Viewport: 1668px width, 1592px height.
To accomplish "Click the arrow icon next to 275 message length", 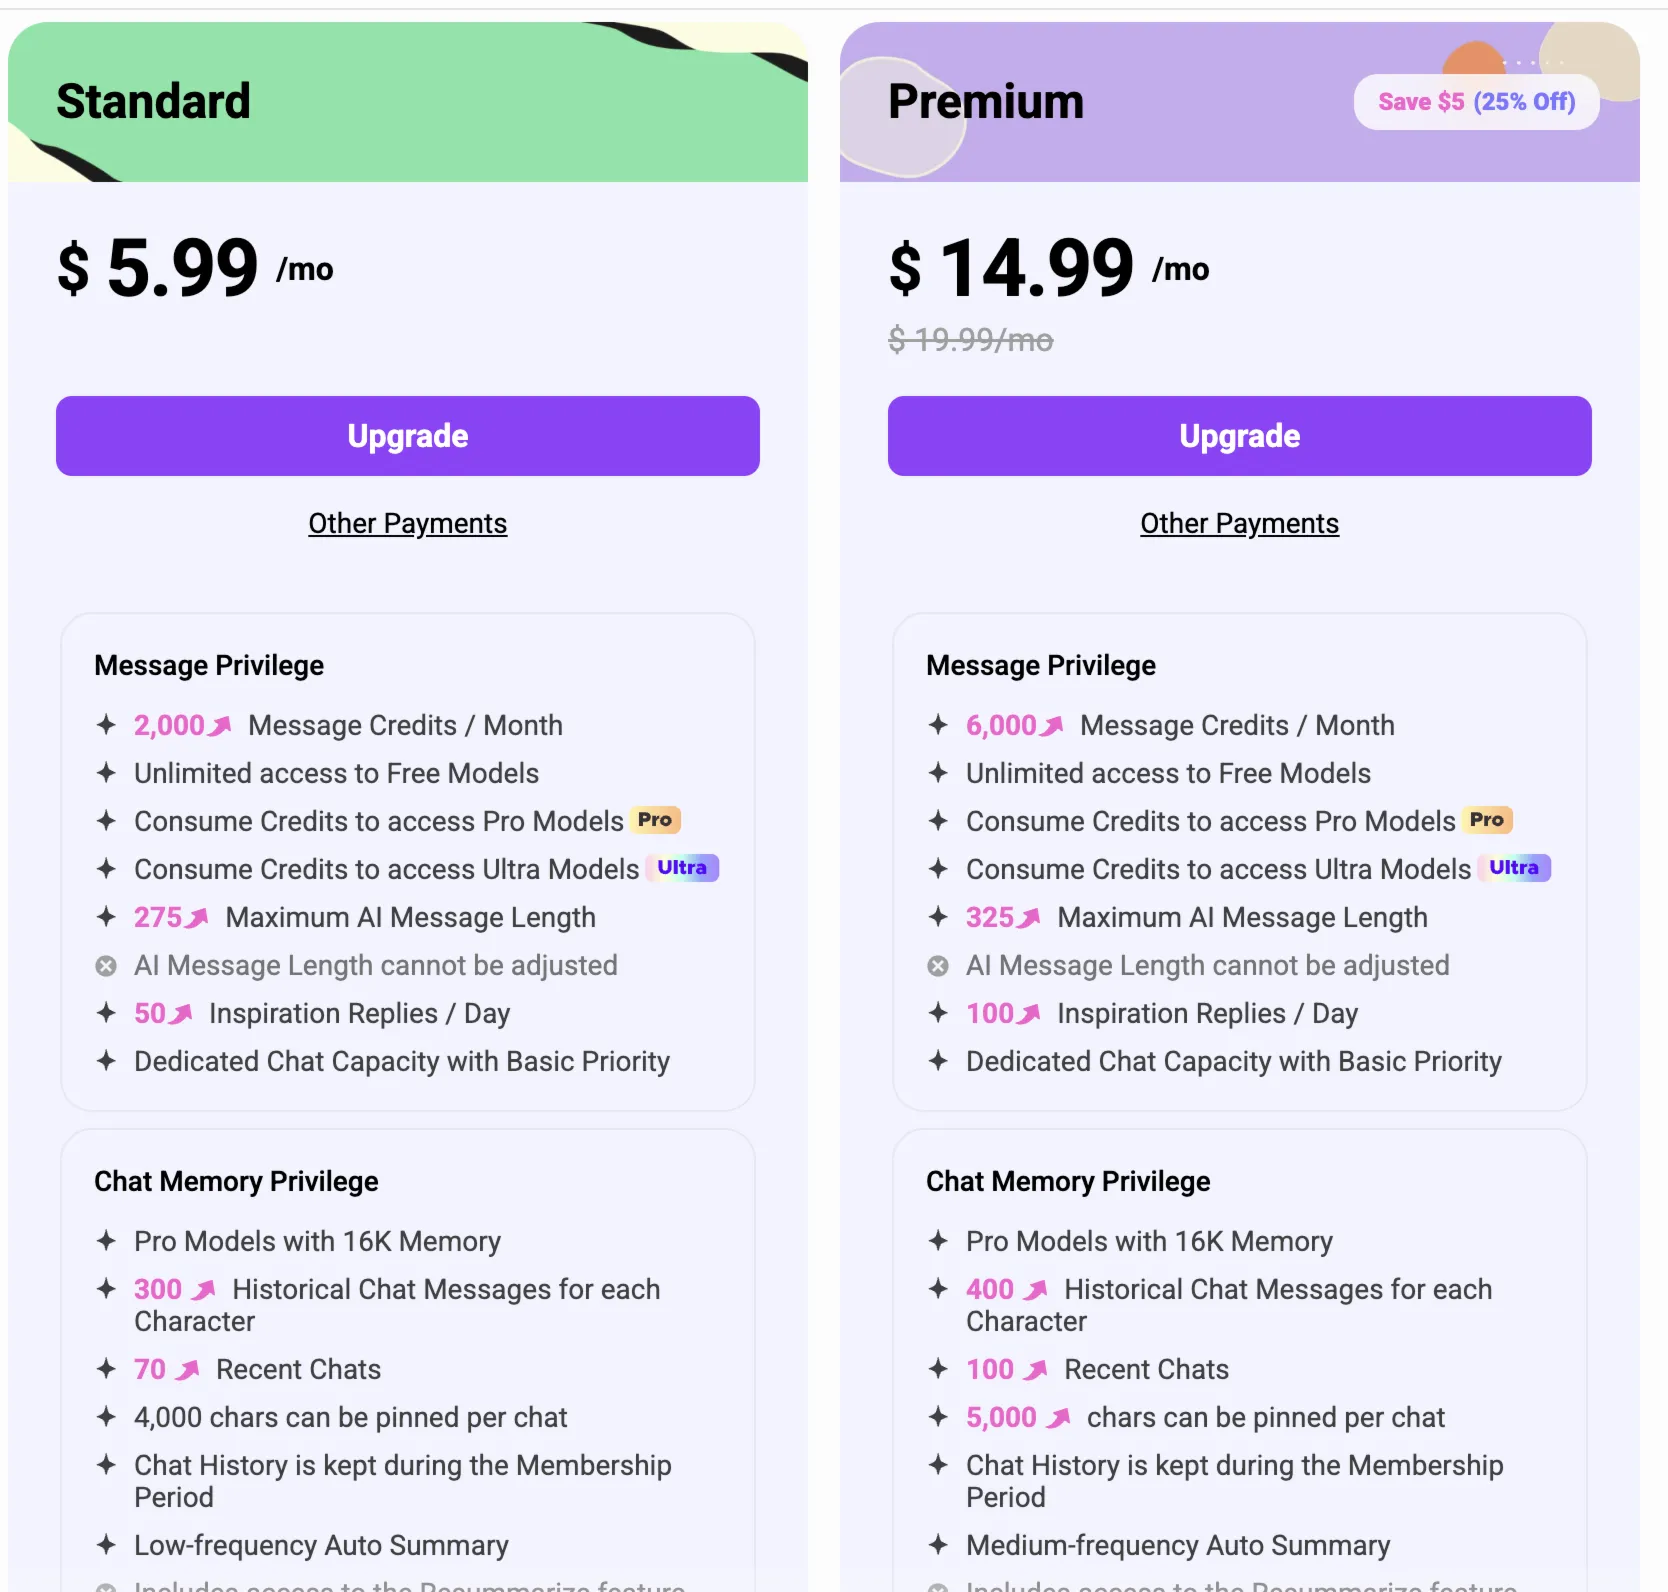I will click(x=198, y=917).
